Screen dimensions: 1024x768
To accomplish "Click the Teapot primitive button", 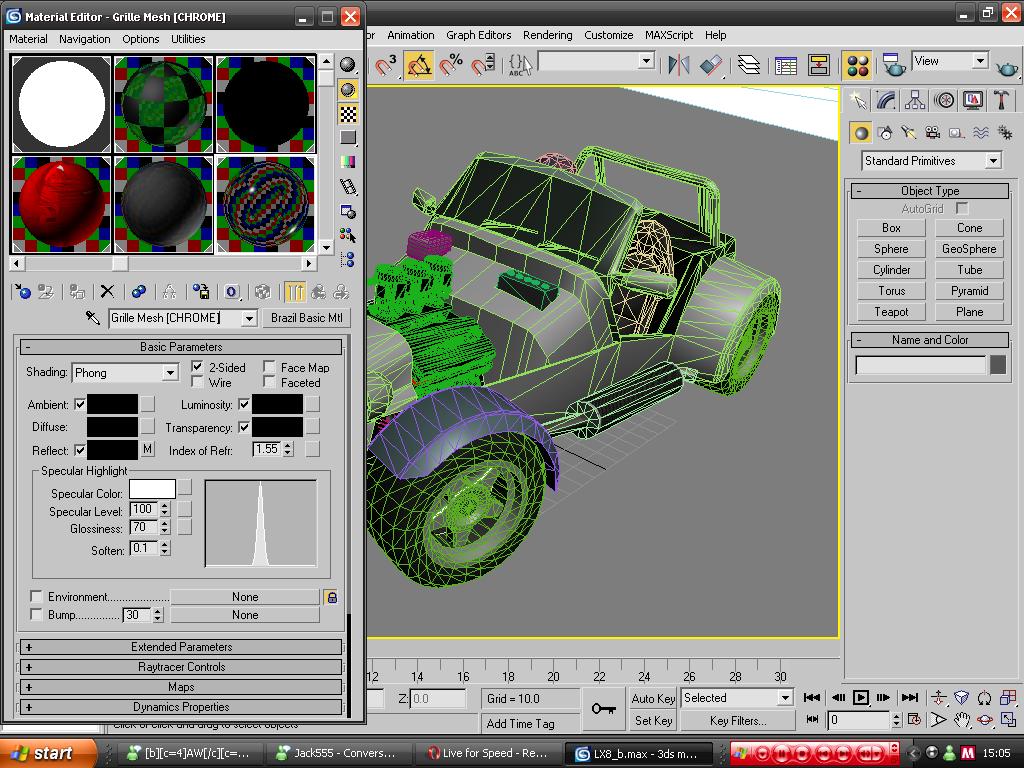I will 891,312.
